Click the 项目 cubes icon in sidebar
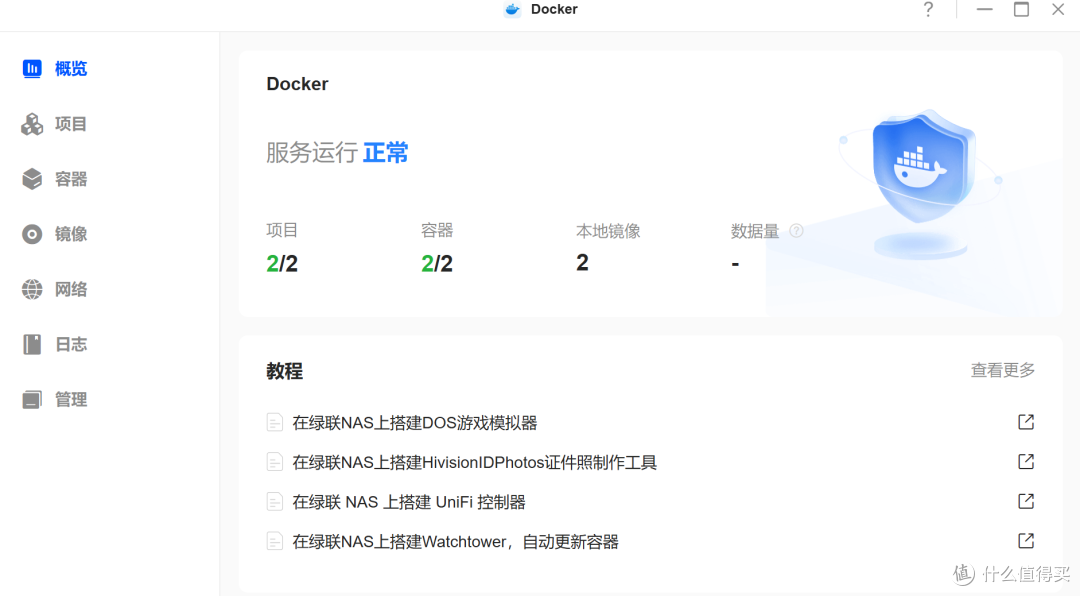This screenshot has height=596, width=1080. point(32,124)
